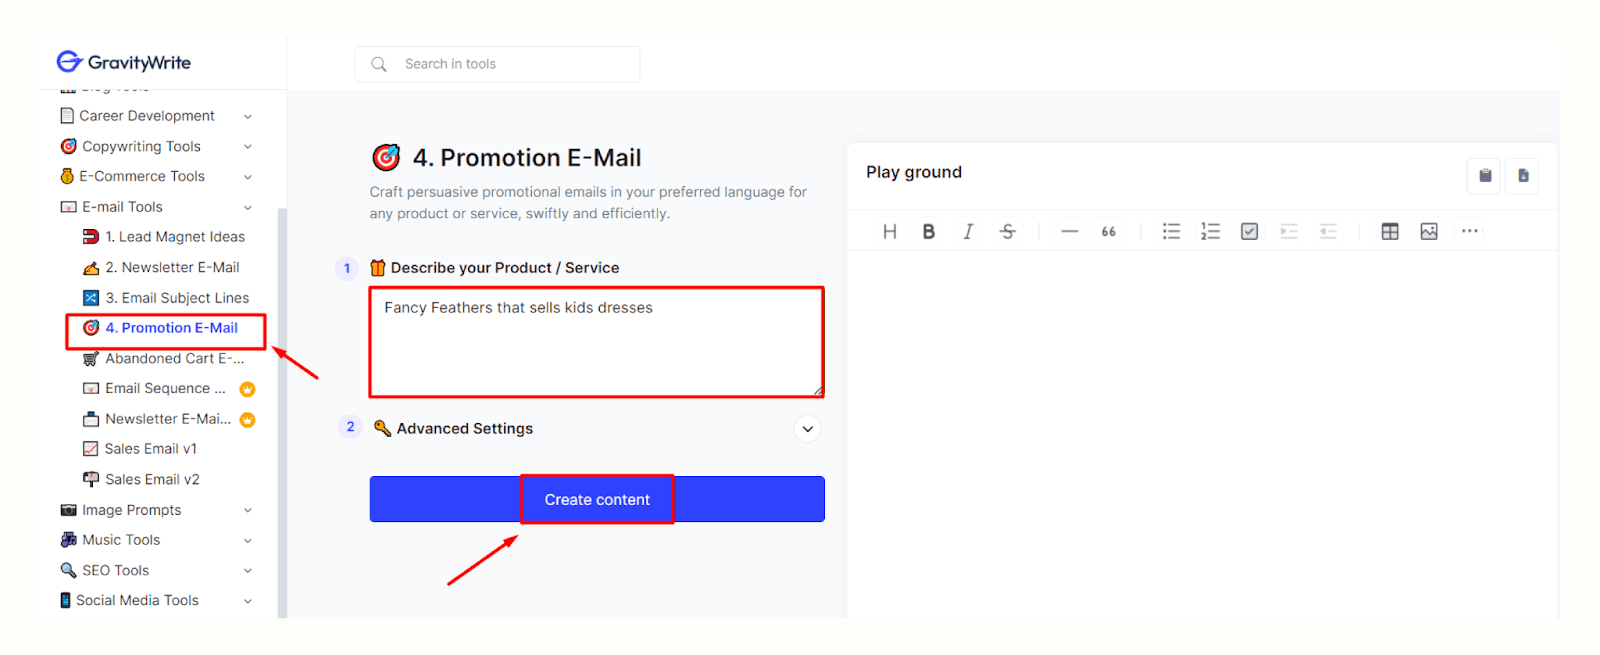Create a bulleted list
This screenshot has height=655, width=1600.
tap(1171, 232)
